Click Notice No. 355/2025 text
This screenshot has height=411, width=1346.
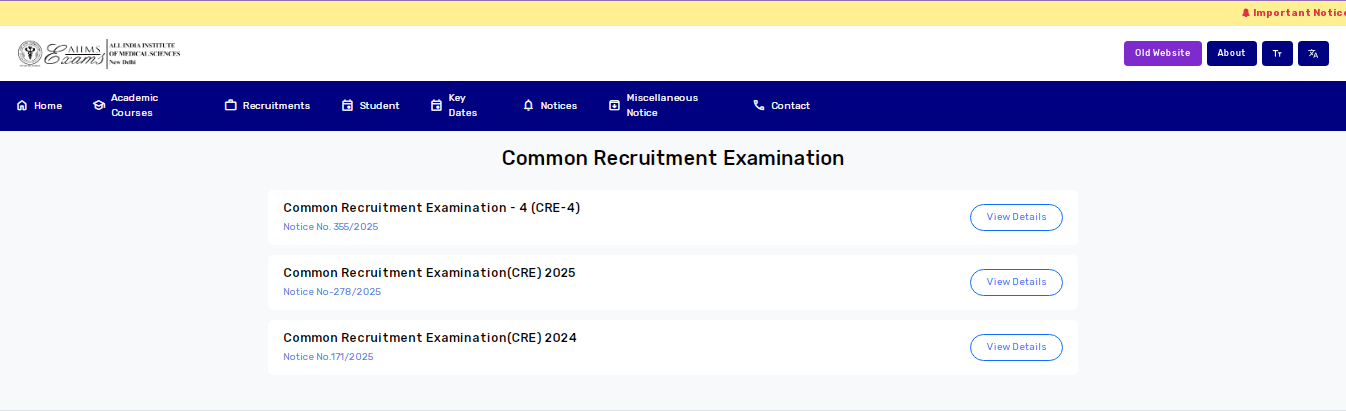click(331, 227)
